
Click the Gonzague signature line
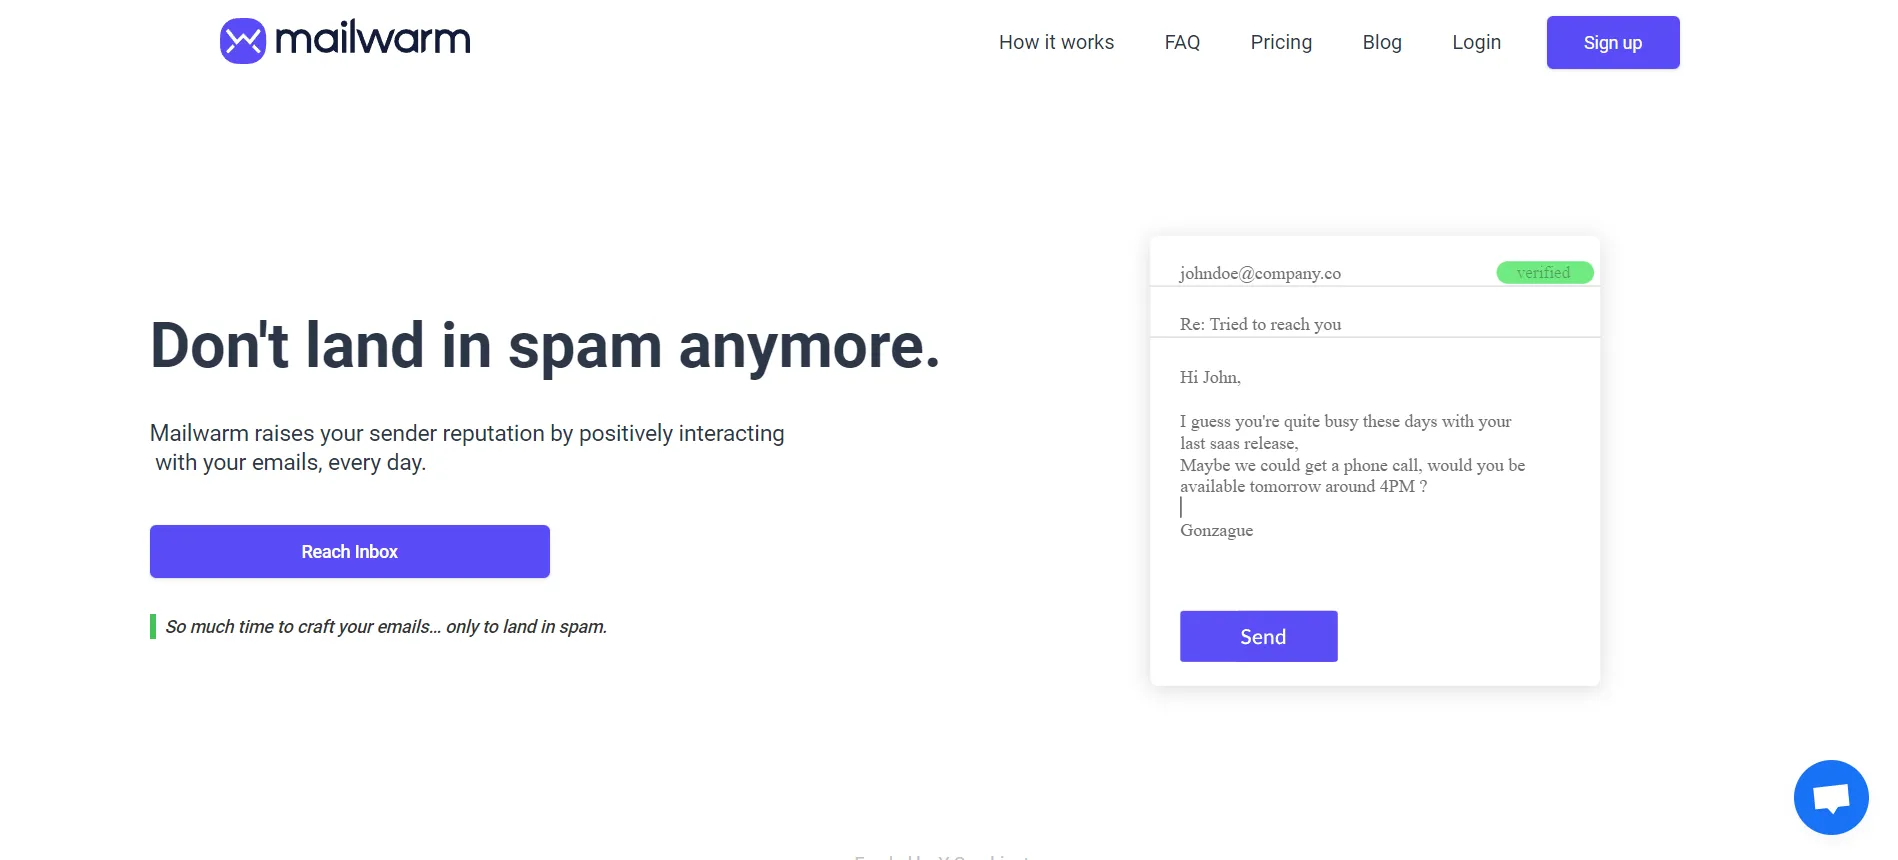(1216, 530)
